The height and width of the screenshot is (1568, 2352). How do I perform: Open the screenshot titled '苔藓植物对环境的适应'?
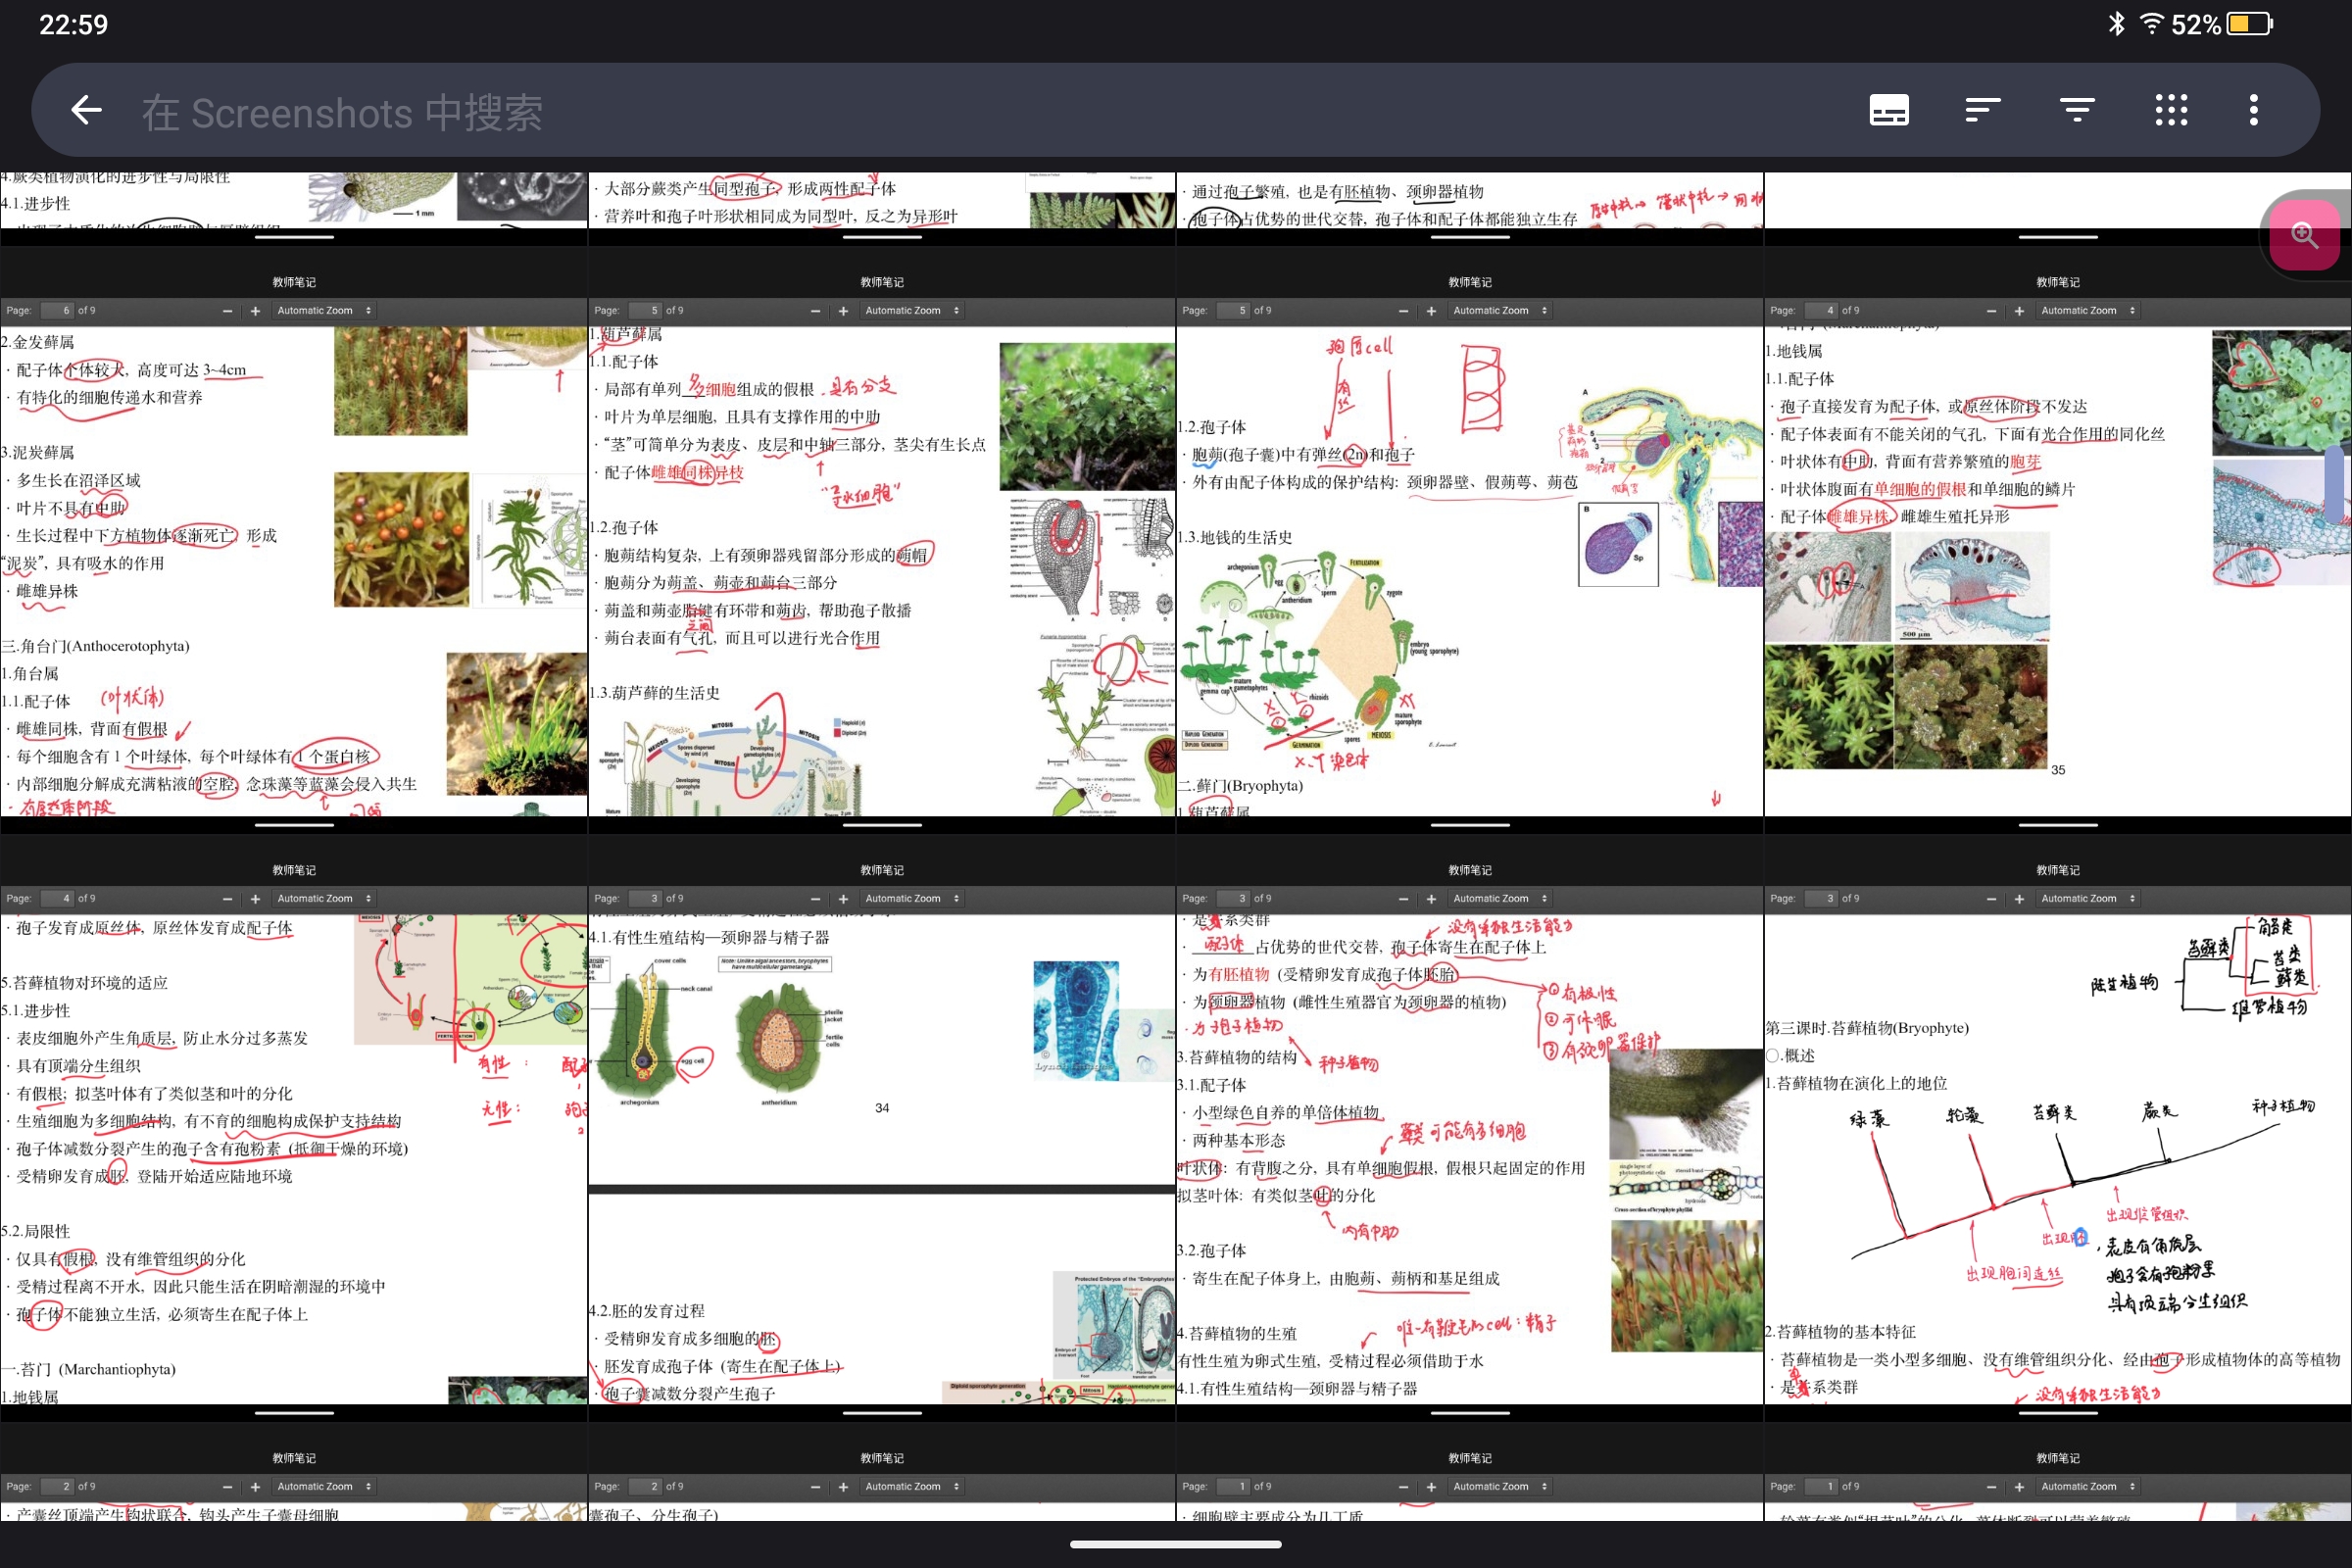pos(294,1129)
